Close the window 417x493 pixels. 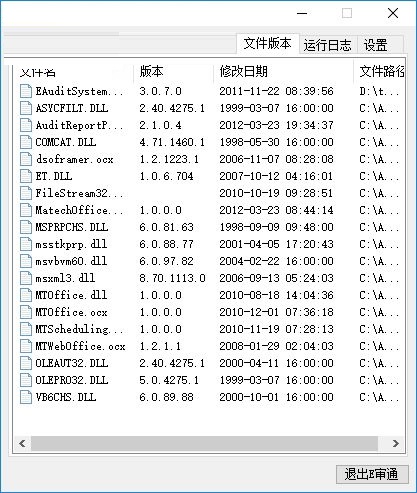[393, 13]
